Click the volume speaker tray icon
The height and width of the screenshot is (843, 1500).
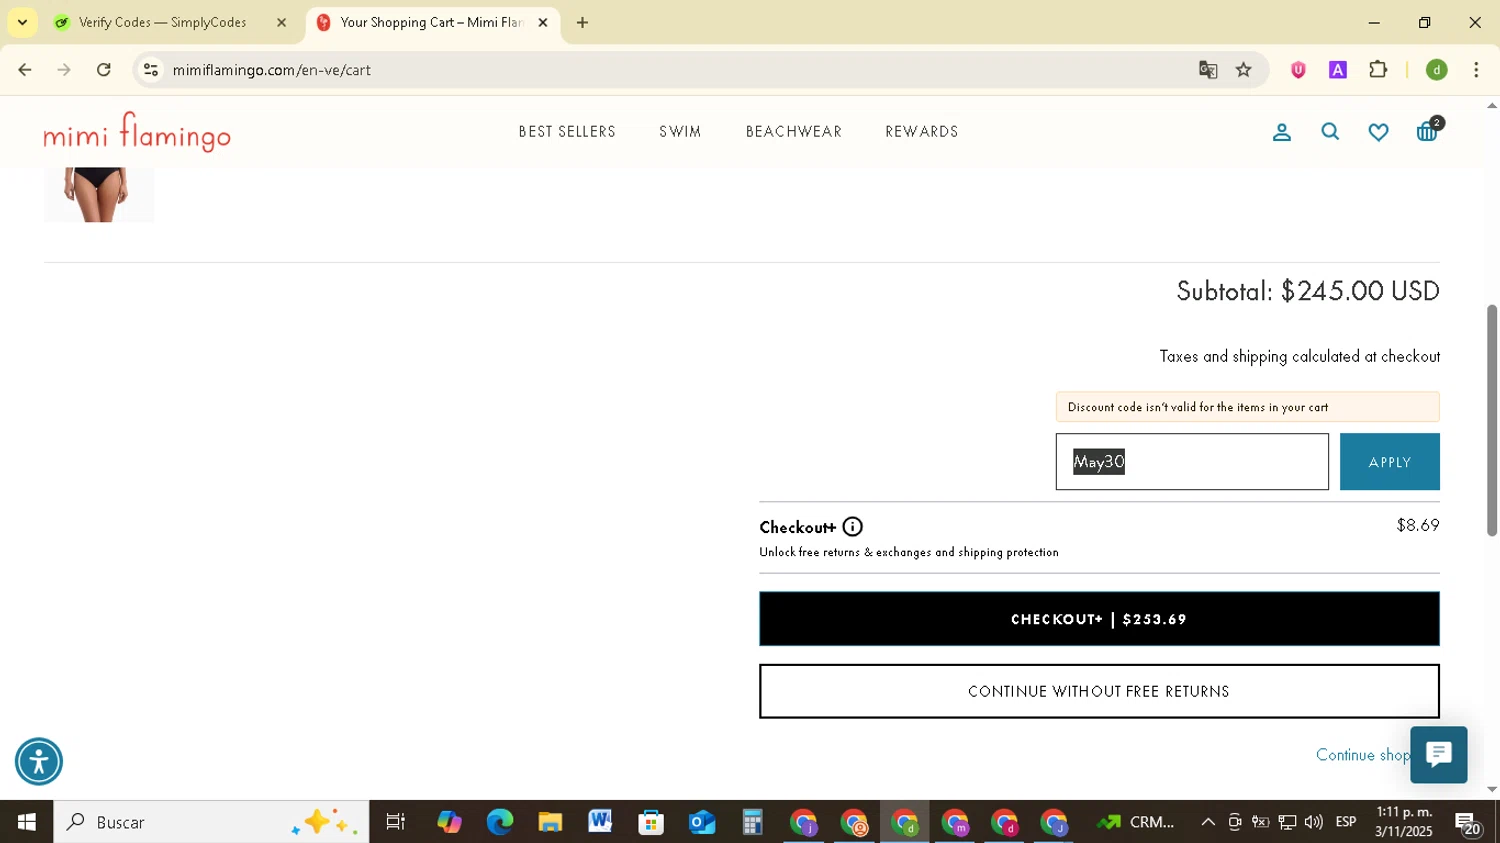tap(1313, 822)
